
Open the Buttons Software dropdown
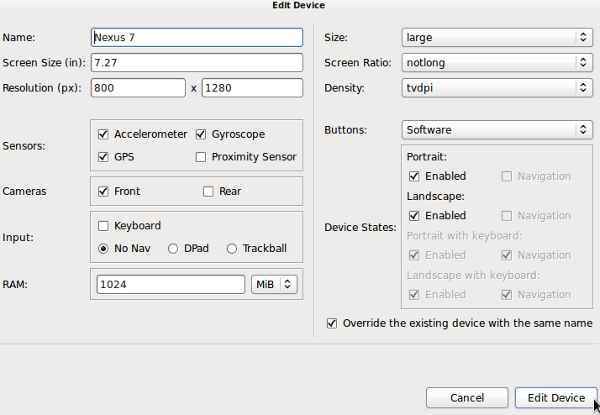coord(497,130)
